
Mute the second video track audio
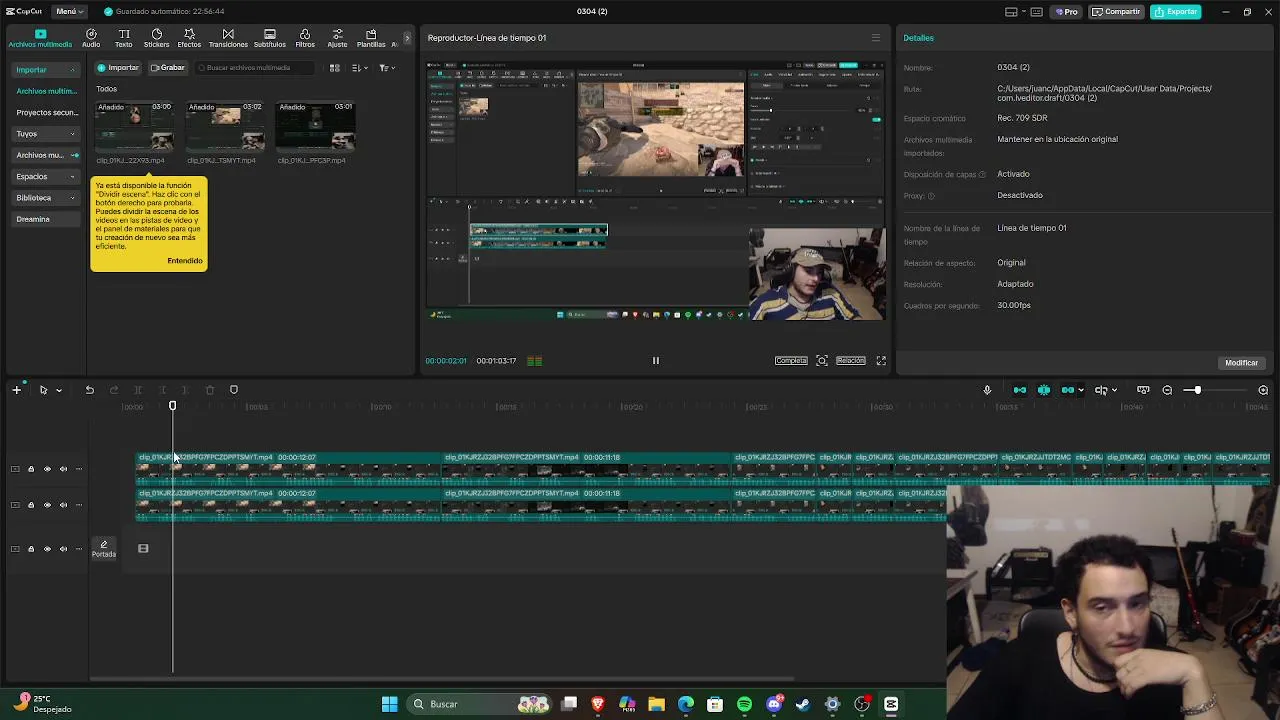point(63,505)
